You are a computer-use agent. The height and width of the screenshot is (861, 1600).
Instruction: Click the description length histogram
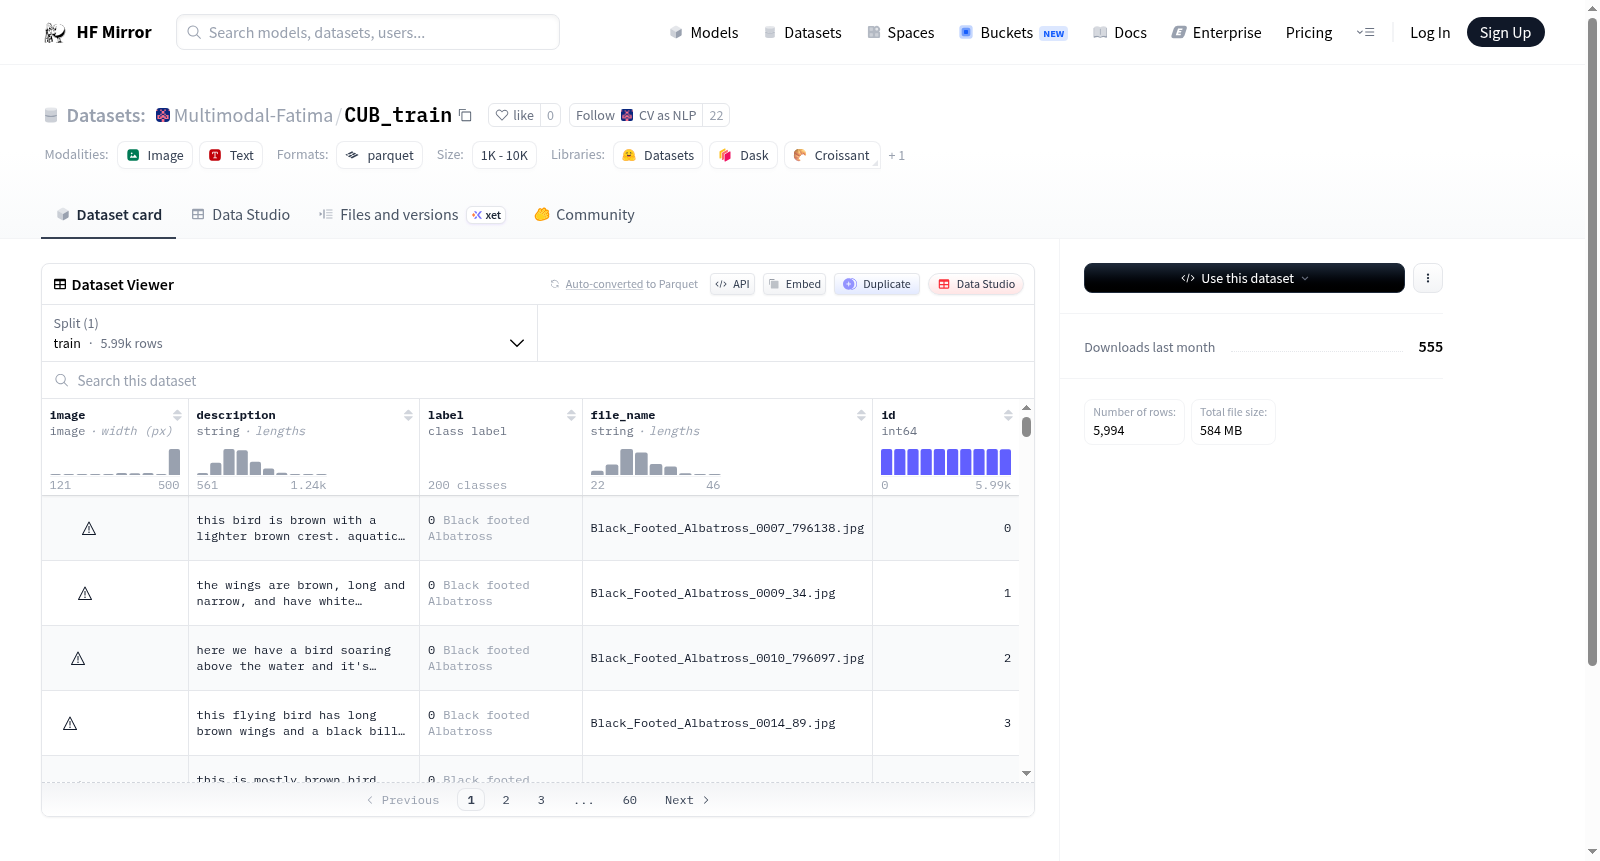[262, 462]
